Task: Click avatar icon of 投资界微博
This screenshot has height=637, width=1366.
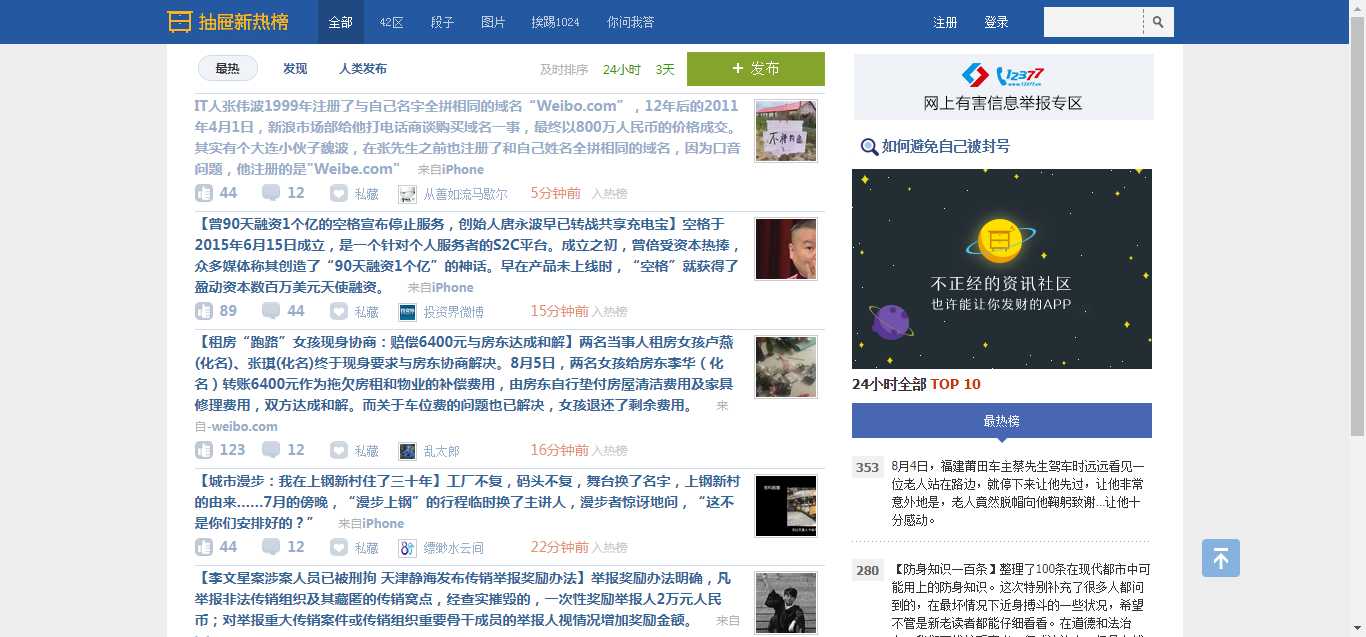Action: (407, 312)
